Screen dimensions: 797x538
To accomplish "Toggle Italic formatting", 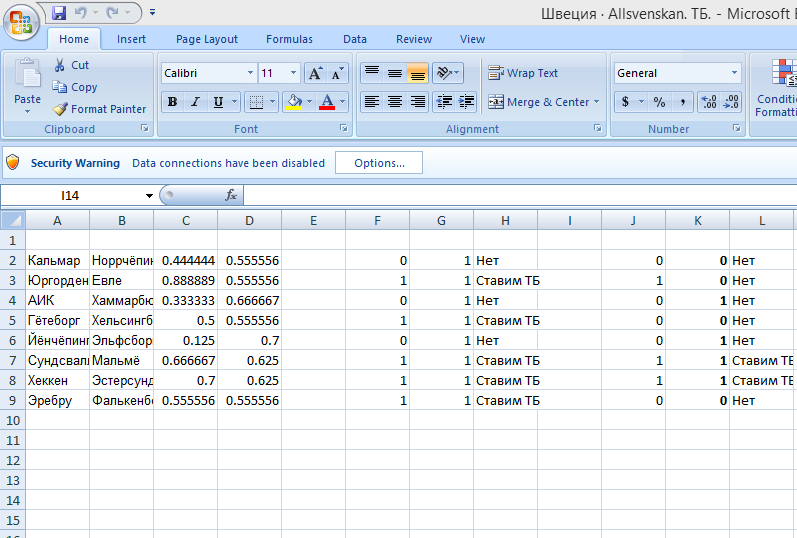I will tap(195, 102).
